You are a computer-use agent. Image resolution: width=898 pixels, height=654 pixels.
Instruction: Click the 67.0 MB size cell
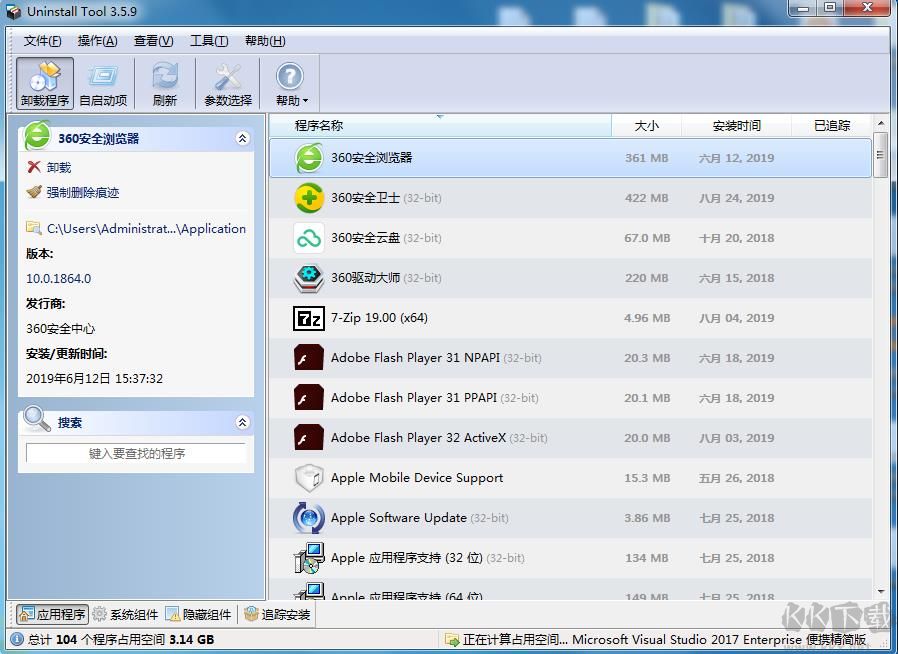click(647, 238)
